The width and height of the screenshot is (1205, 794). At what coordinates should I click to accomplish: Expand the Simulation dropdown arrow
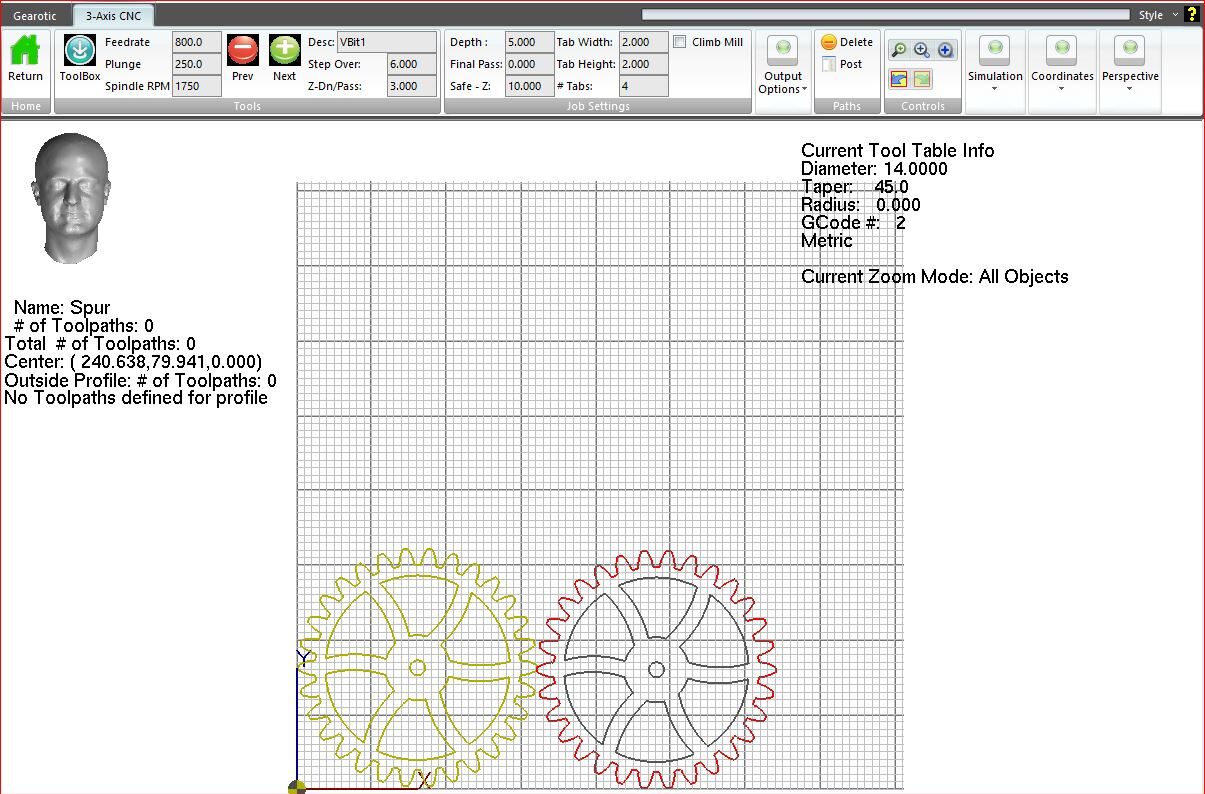pos(995,89)
